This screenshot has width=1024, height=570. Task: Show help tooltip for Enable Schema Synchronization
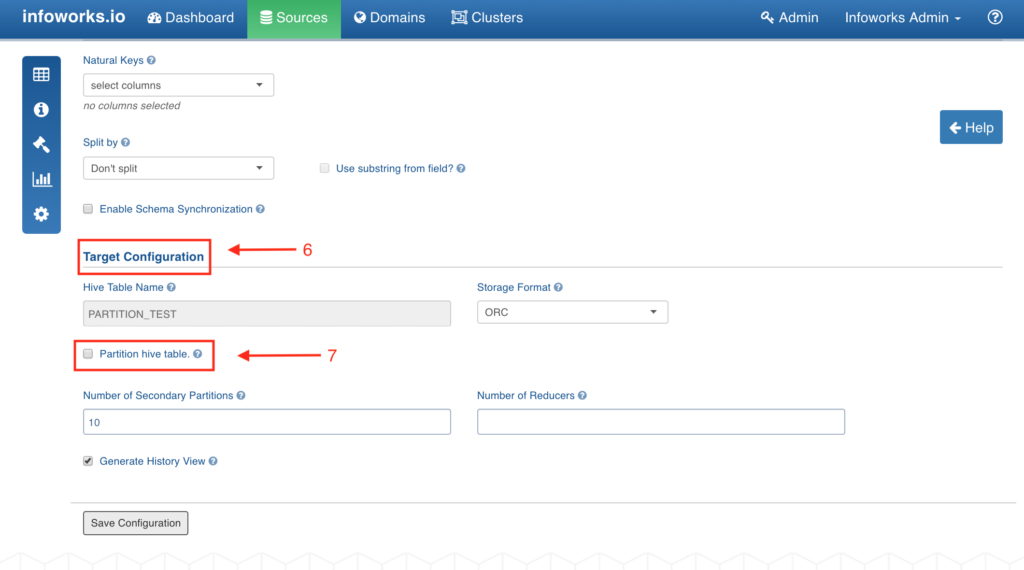point(261,209)
